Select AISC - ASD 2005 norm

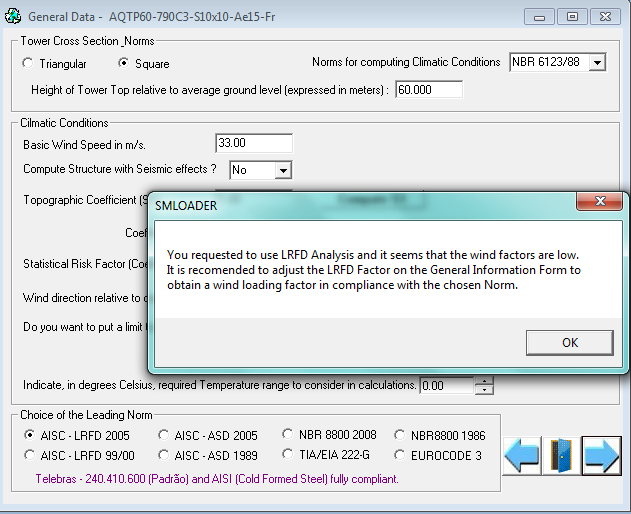click(165, 436)
